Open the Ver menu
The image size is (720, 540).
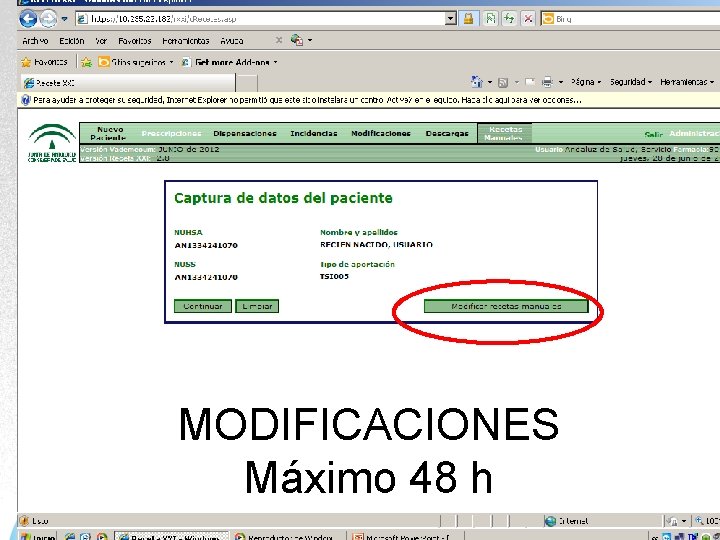[x=101, y=41]
